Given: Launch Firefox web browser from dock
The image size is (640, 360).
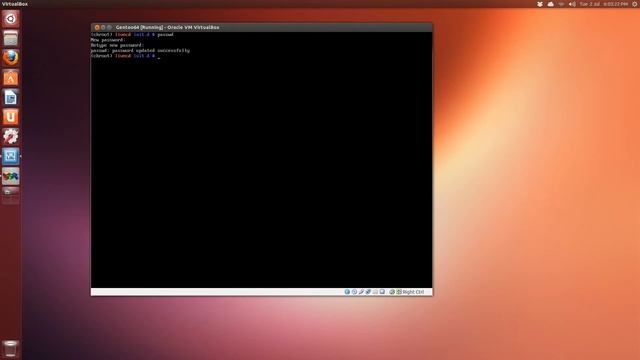Looking at the screenshot, I should [11, 58].
